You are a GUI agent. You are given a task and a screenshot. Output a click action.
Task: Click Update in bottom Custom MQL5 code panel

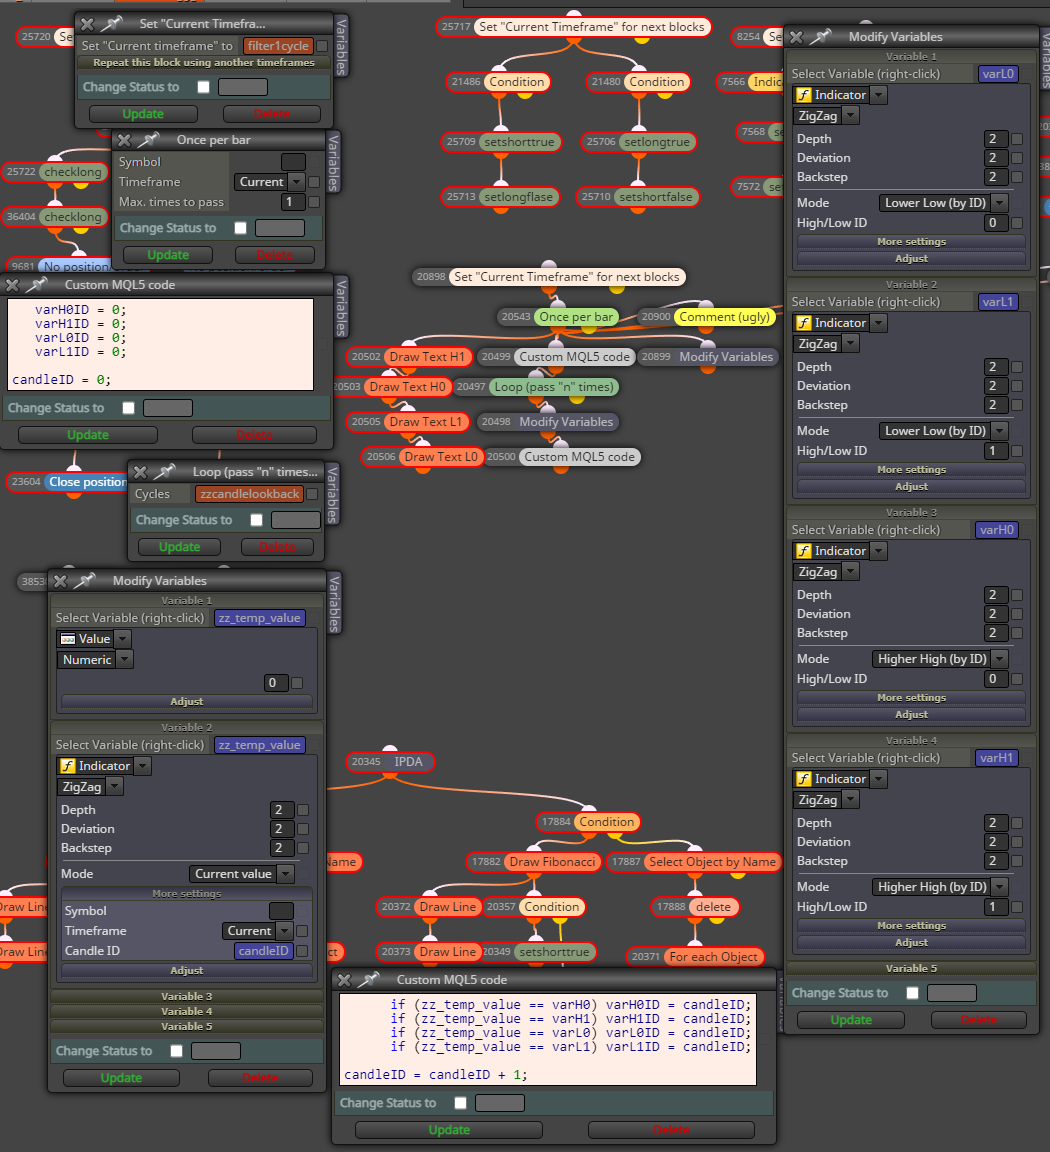click(449, 1130)
